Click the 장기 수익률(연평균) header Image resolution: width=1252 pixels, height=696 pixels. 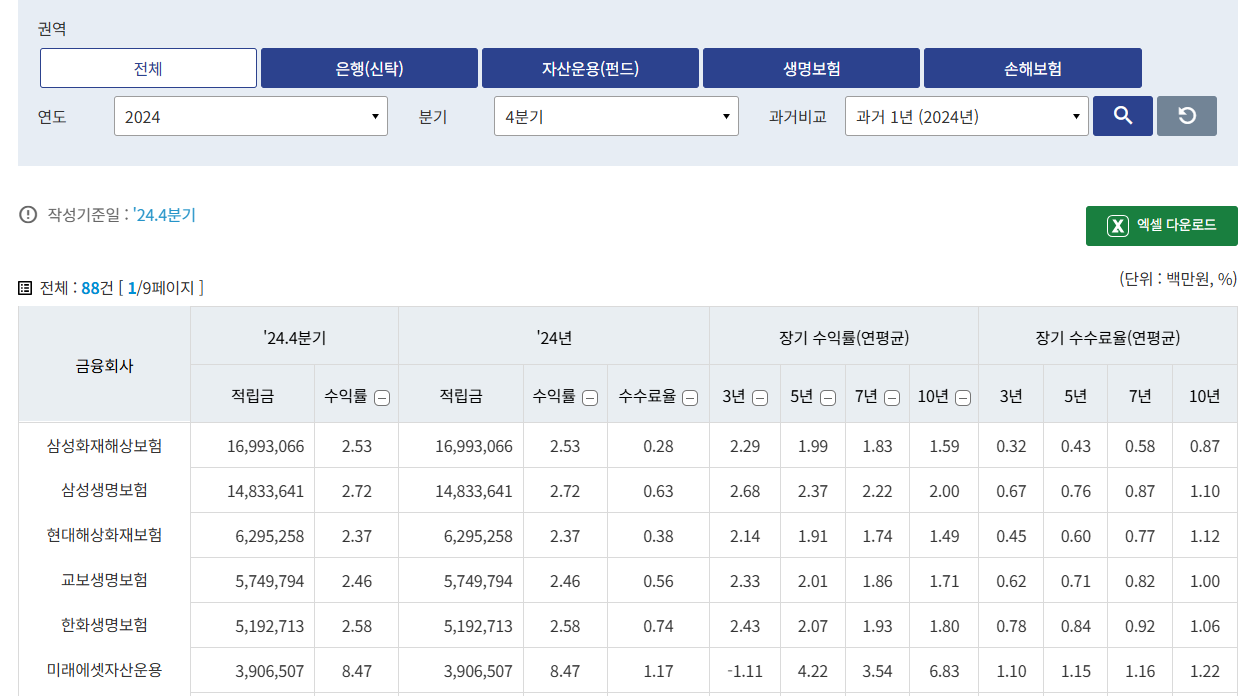click(844, 338)
